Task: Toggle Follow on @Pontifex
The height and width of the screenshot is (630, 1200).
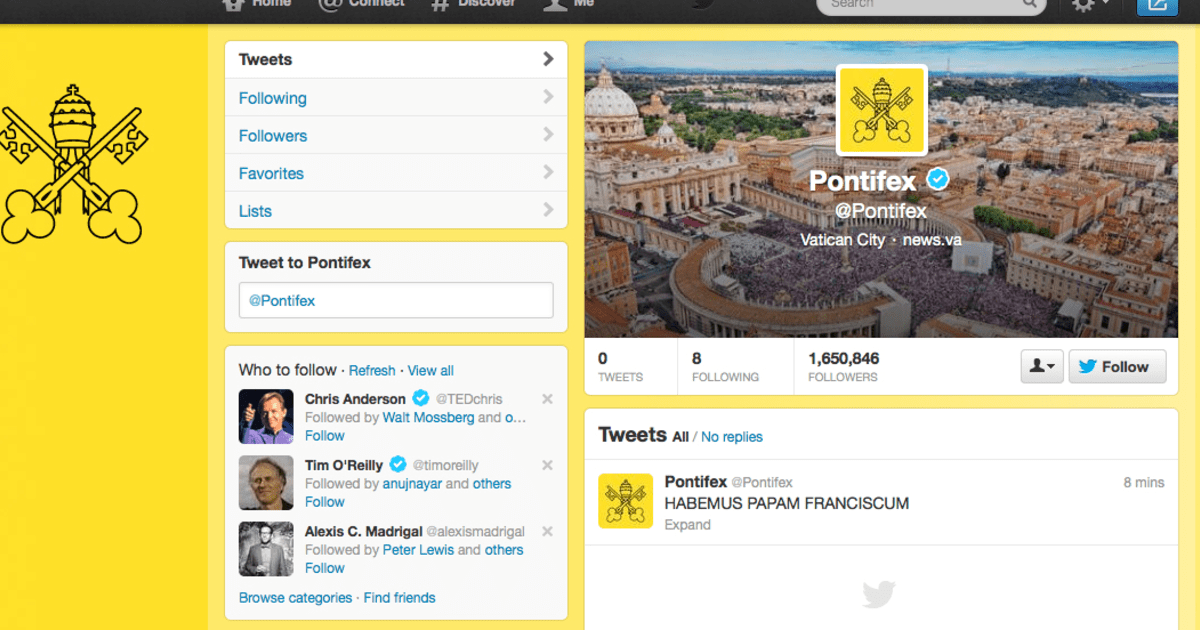Action: tap(1117, 366)
